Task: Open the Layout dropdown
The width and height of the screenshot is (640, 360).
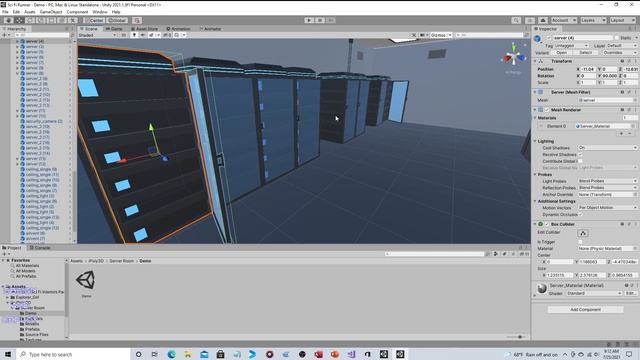Action: tap(622, 20)
